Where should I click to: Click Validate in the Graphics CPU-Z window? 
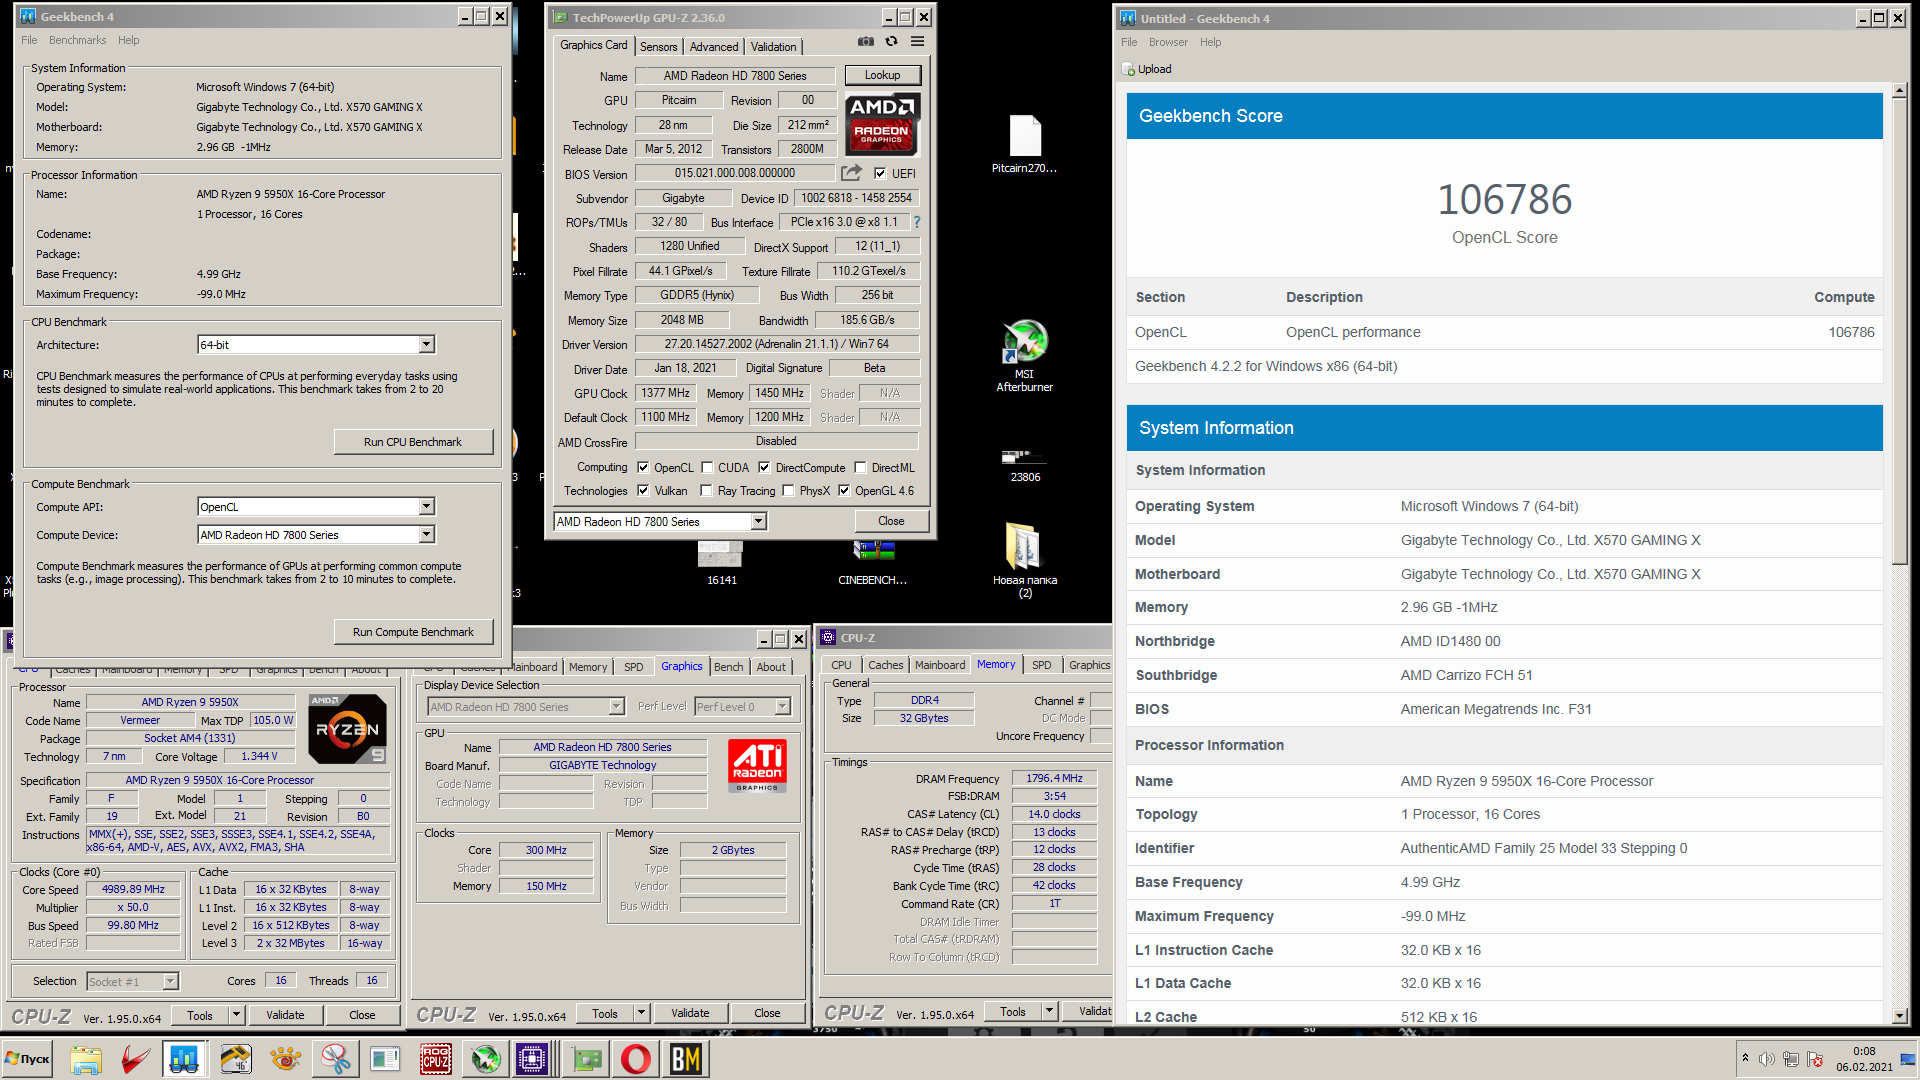point(690,1013)
